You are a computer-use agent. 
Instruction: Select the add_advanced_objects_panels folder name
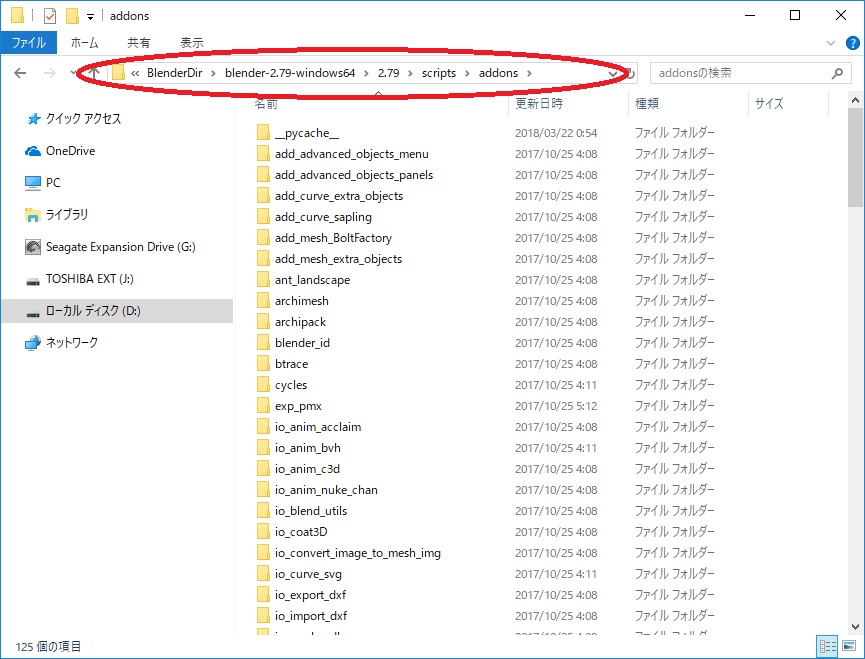pyautogui.click(x=354, y=175)
